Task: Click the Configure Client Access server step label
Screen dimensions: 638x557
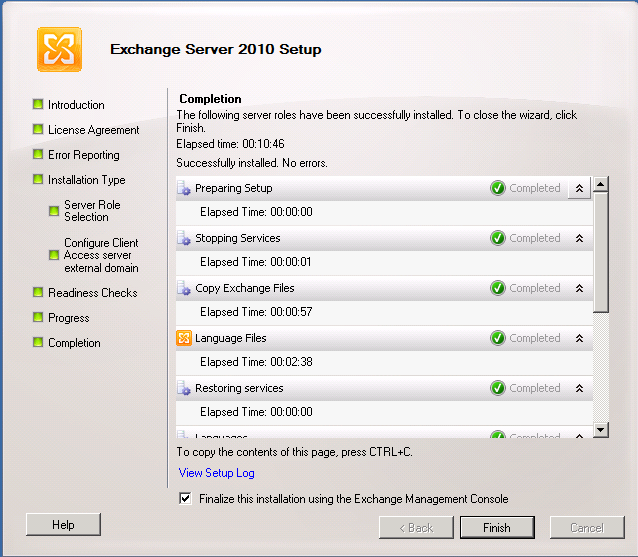Action: coord(101,255)
